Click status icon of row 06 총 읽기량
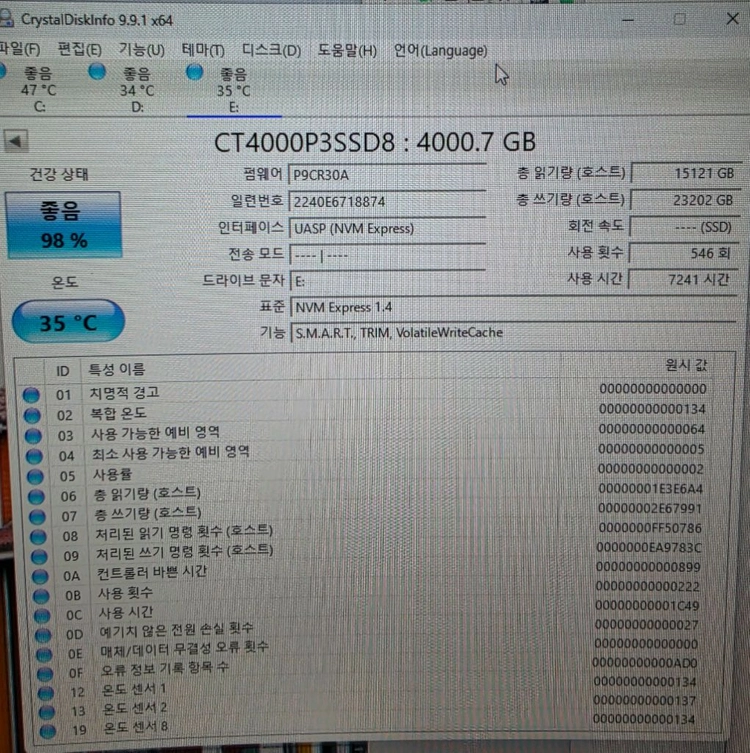The width and height of the screenshot is (750, 753). 36,497
